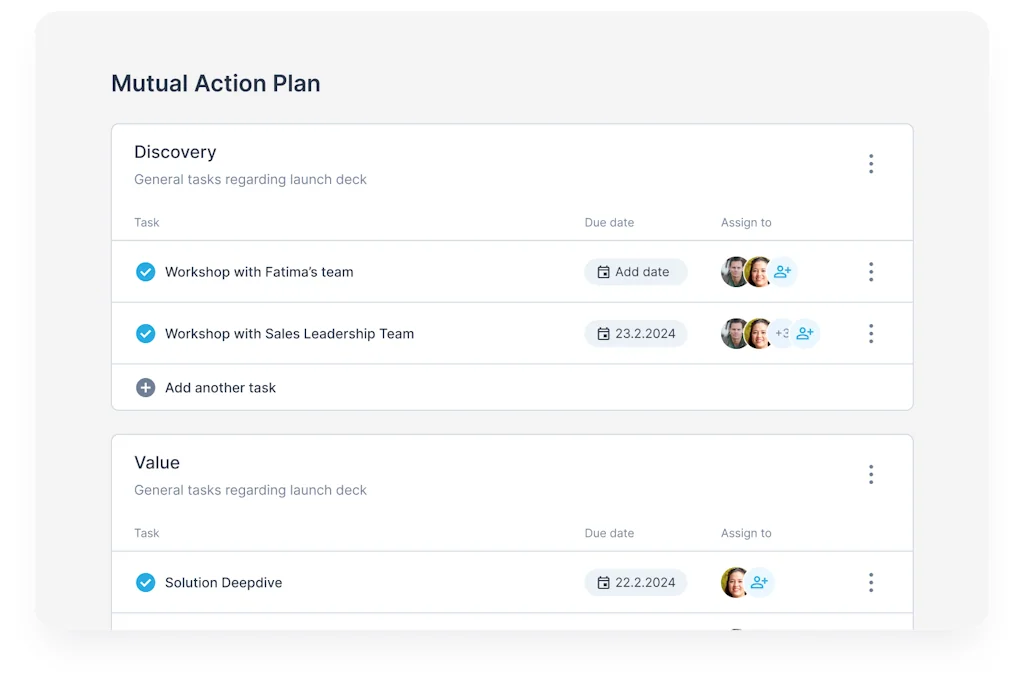
Task: Toggle completion check on Workshop with Fatima's team
Action: [145, 271]
